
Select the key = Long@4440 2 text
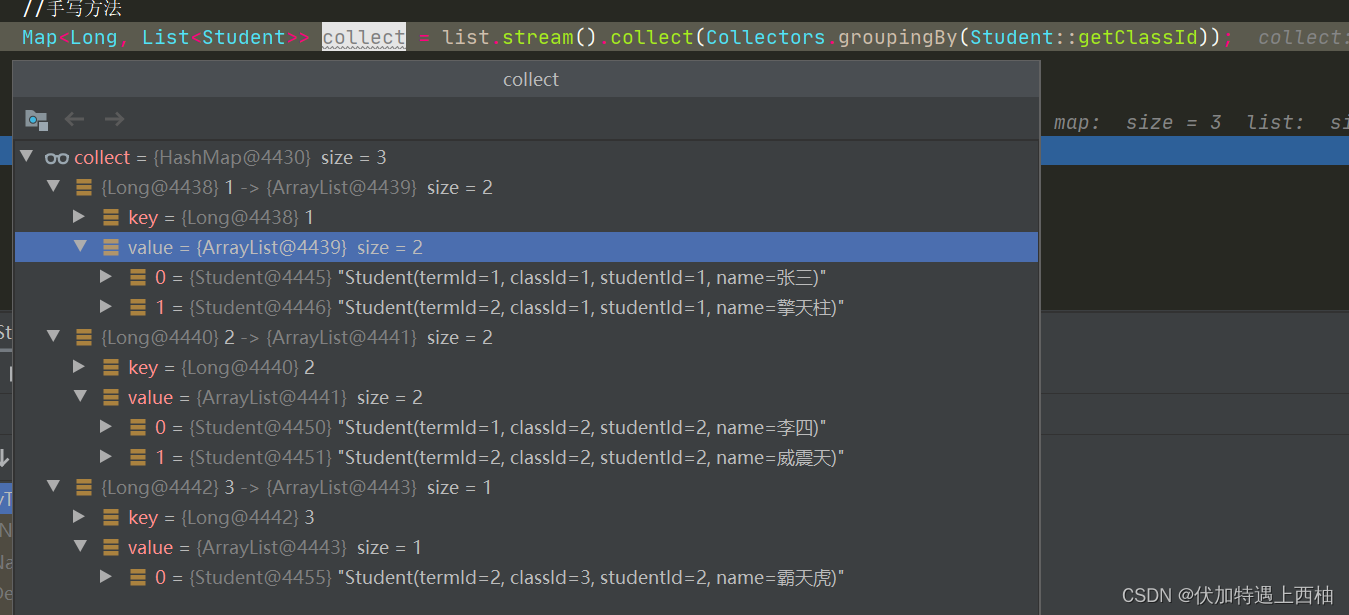click(x=221, y=368)
